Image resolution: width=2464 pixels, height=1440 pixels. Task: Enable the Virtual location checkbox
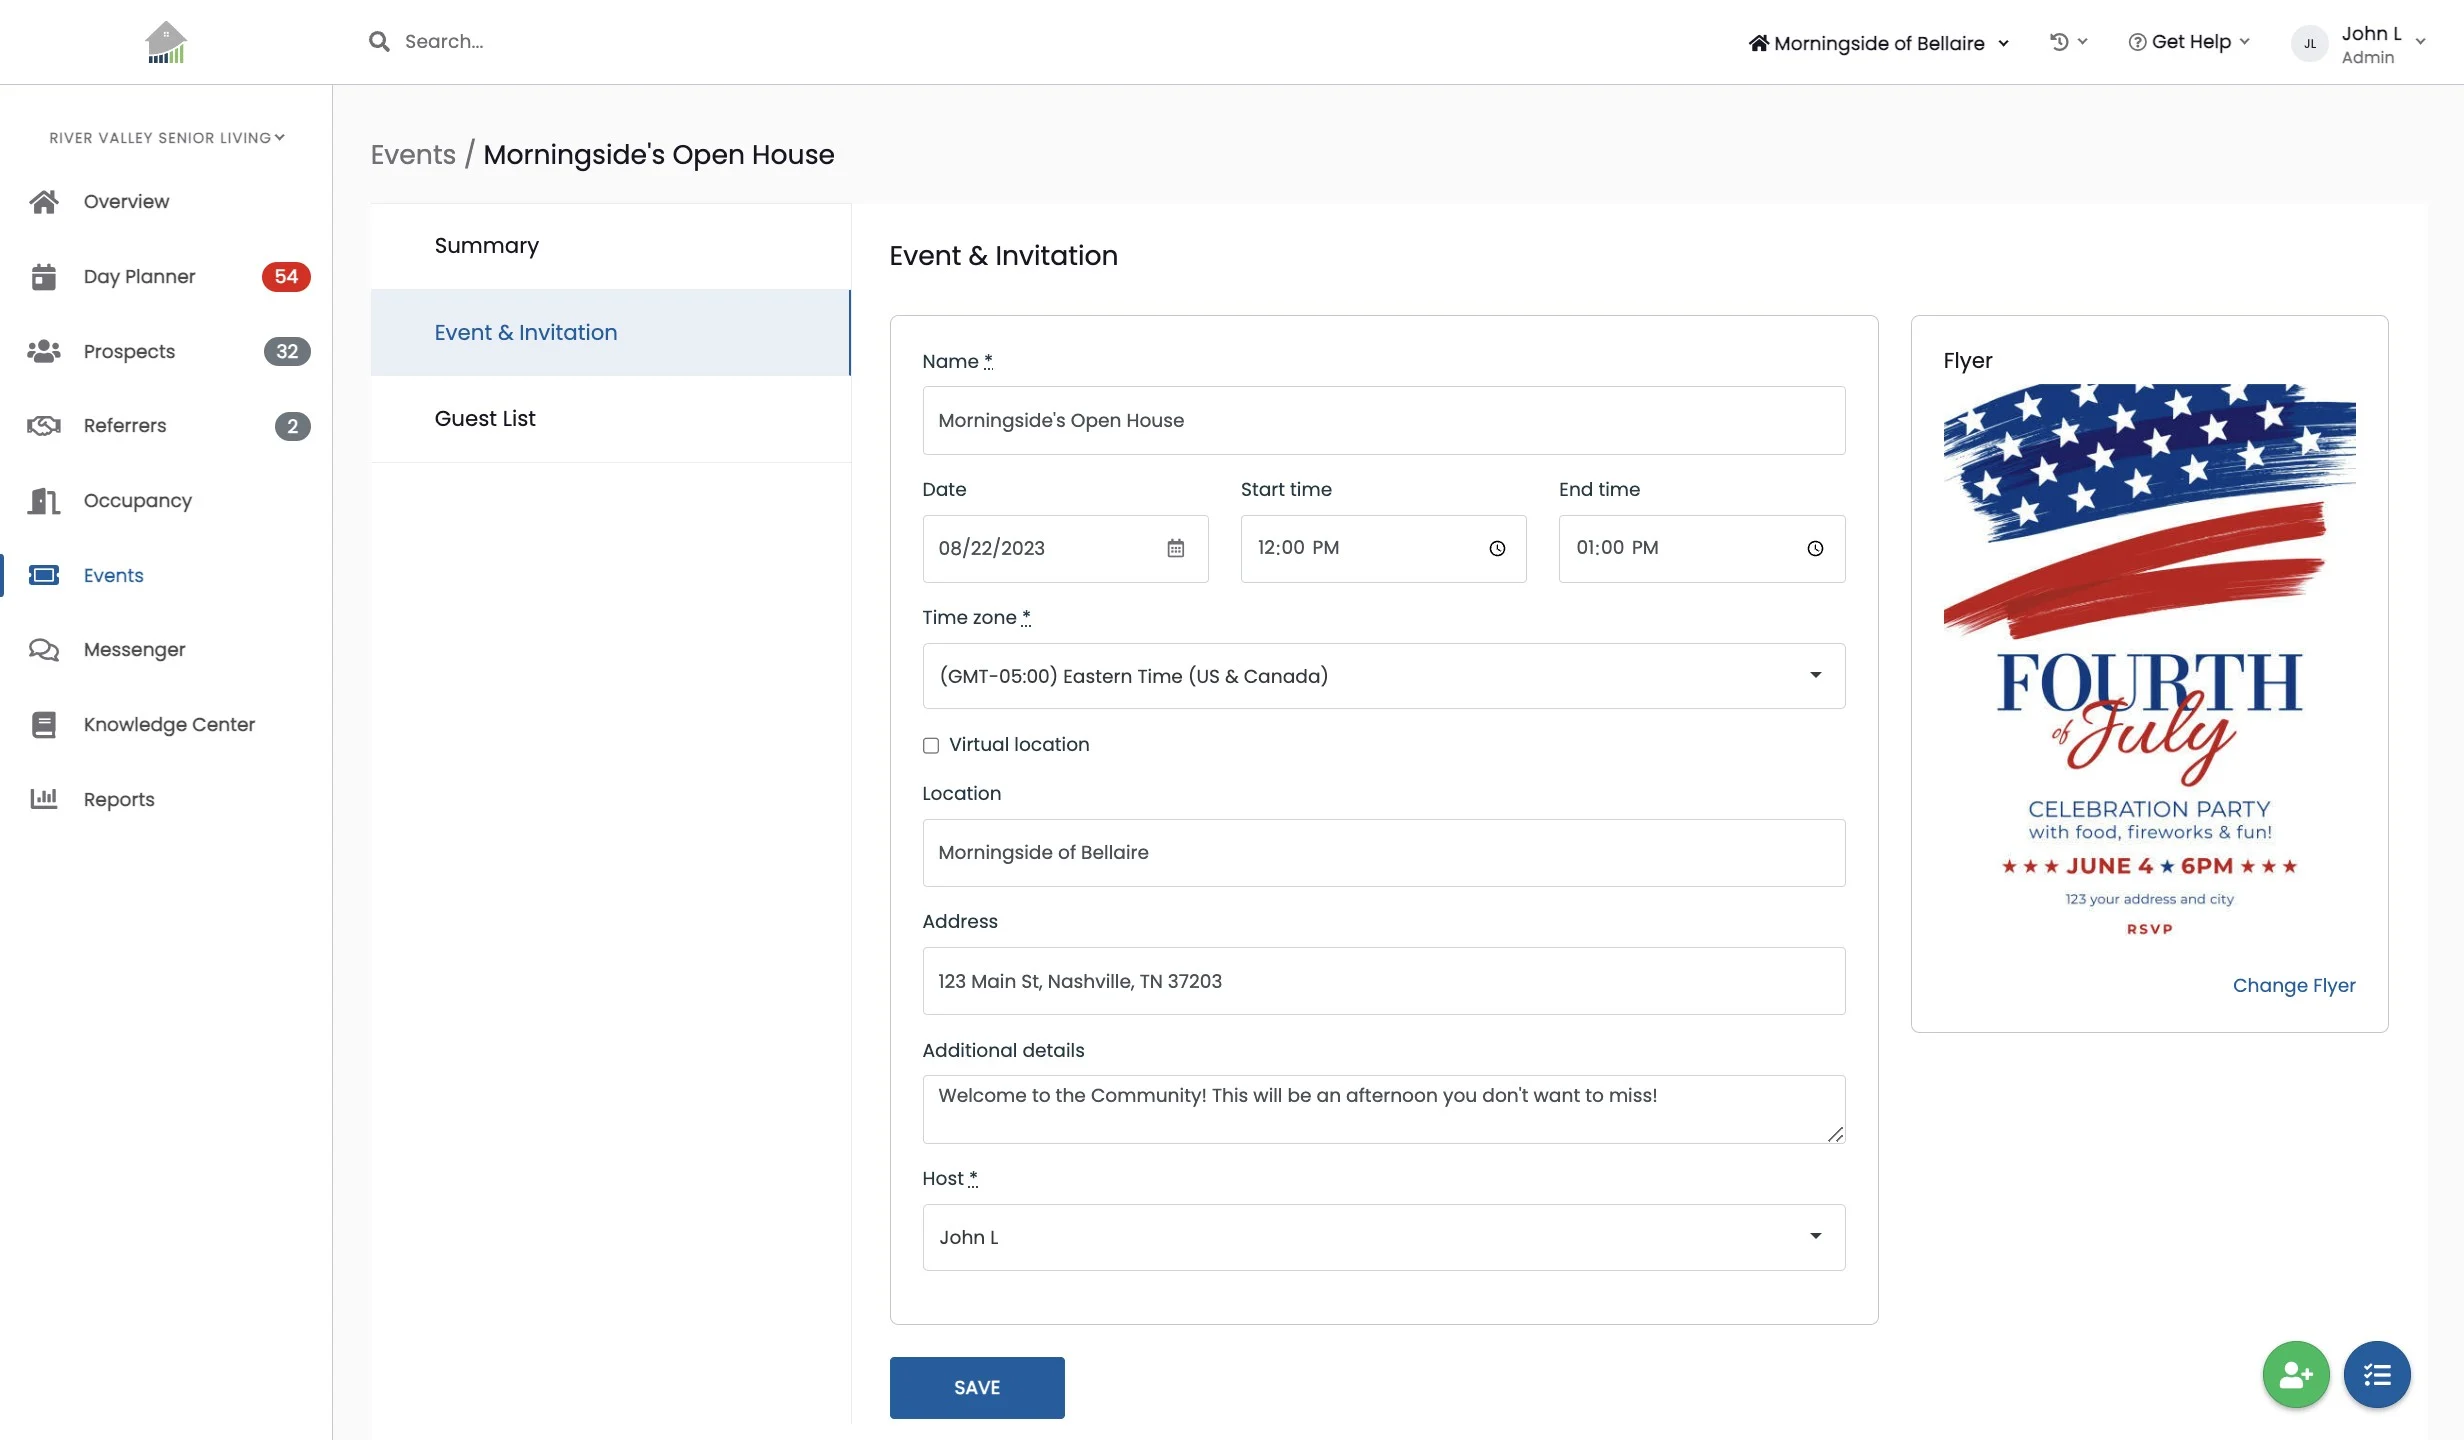coord(931,745)
